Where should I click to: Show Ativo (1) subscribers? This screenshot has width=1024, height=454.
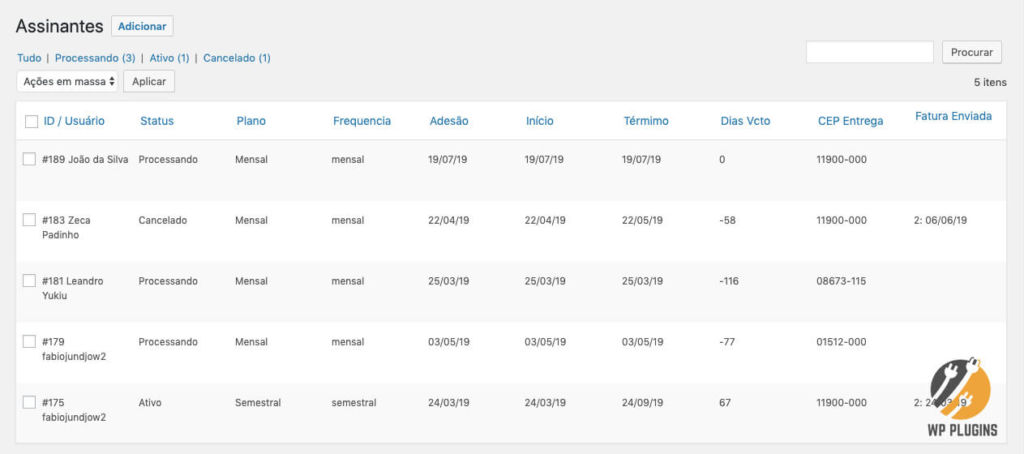click(x=169, y=58)
